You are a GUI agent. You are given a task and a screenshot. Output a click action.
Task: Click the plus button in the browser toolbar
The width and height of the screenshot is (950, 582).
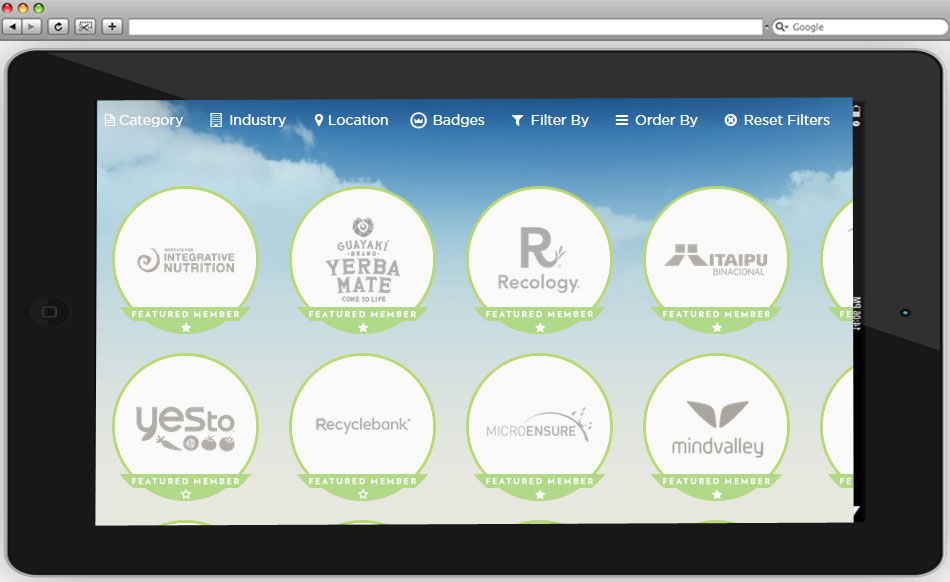tap(112, 27)
